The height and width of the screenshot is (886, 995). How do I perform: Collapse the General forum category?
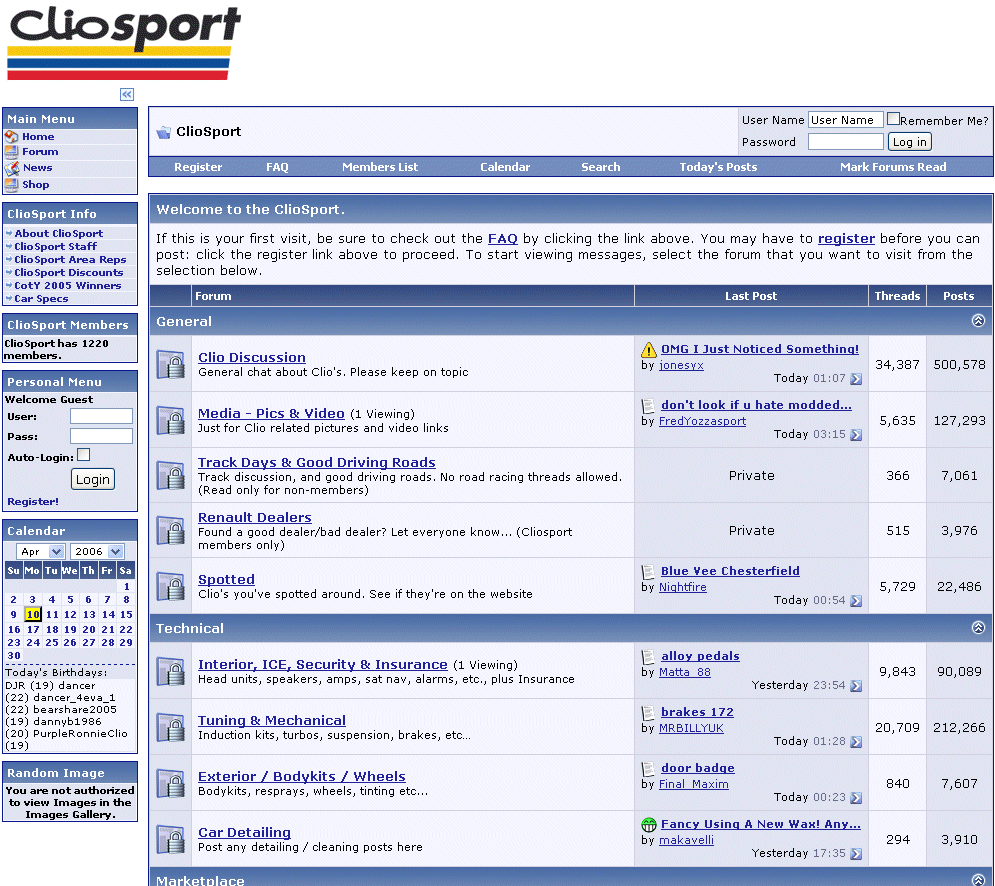978,322
